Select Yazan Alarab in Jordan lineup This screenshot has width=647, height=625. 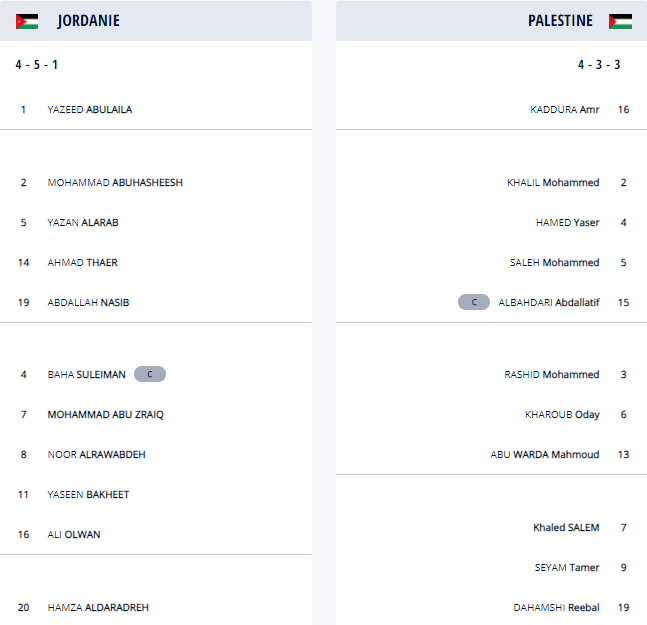(81, 222)
